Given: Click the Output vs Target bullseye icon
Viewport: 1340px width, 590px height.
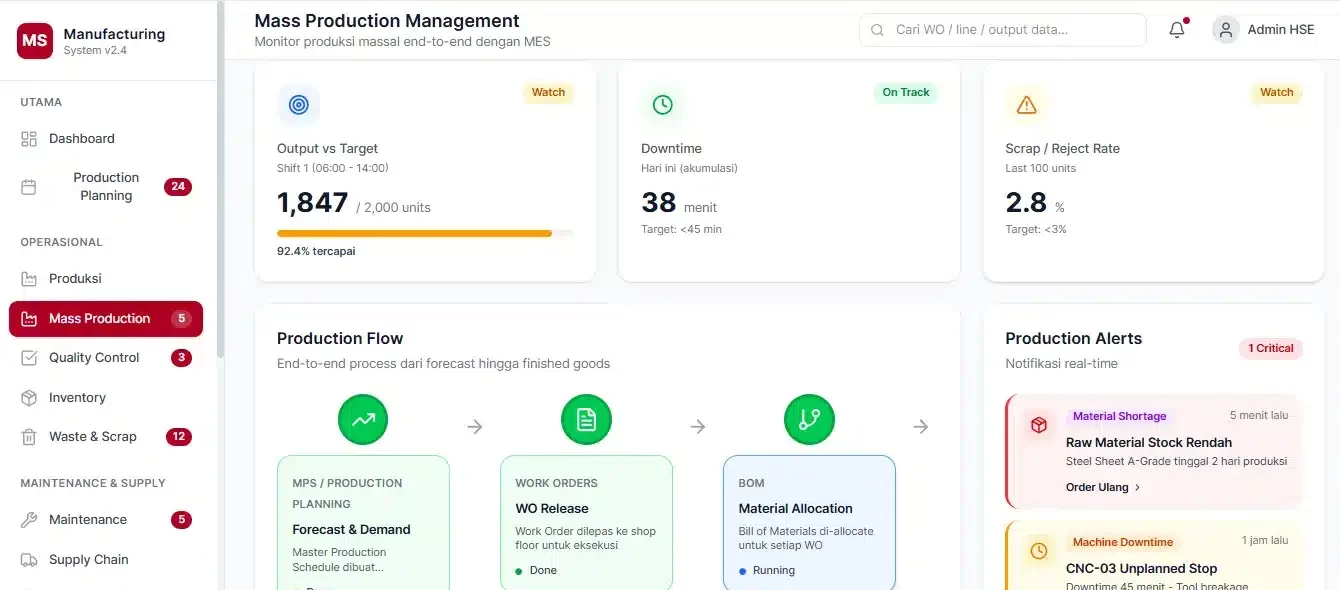Looking at the screenshot, I should (x=298, y=105).
